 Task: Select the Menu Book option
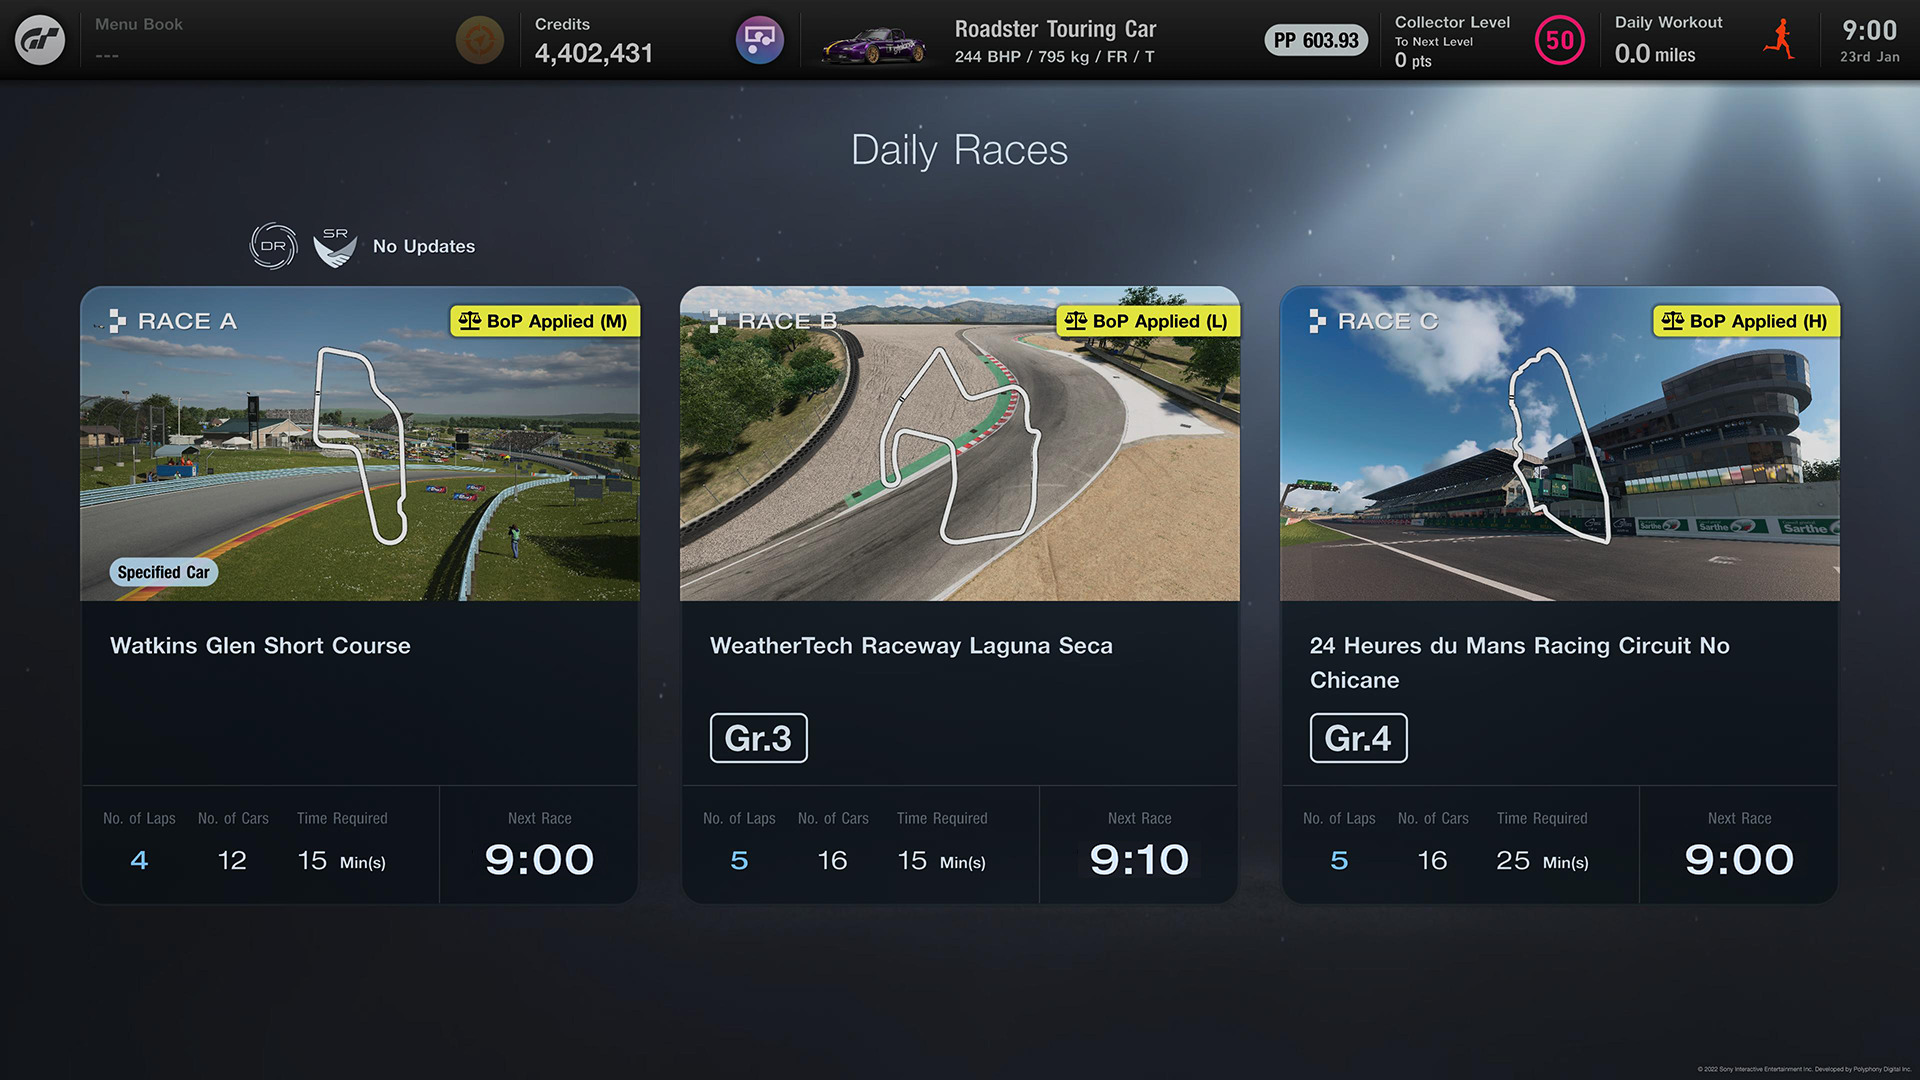click(x=140, y=26)
